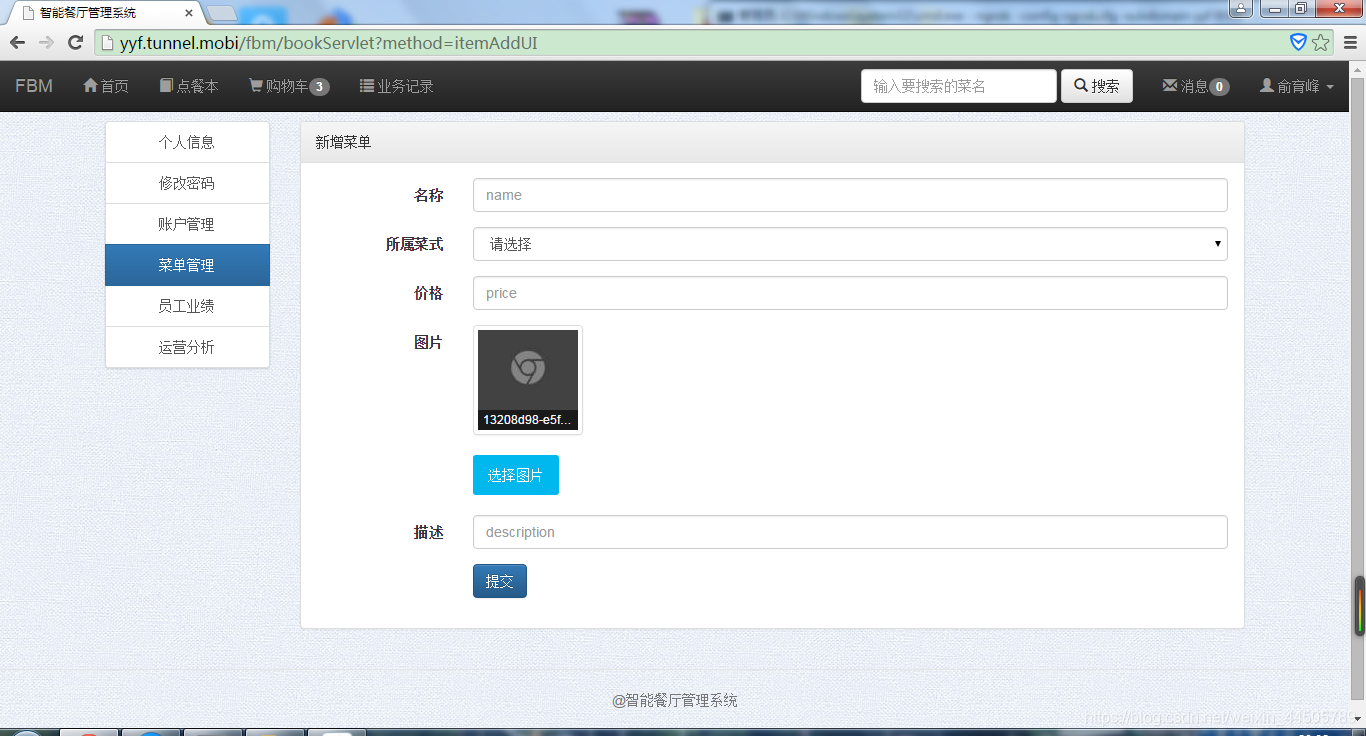Click the 新增菜单 panel heading
Screen dimensions: 1366x736
coord(343,142)
